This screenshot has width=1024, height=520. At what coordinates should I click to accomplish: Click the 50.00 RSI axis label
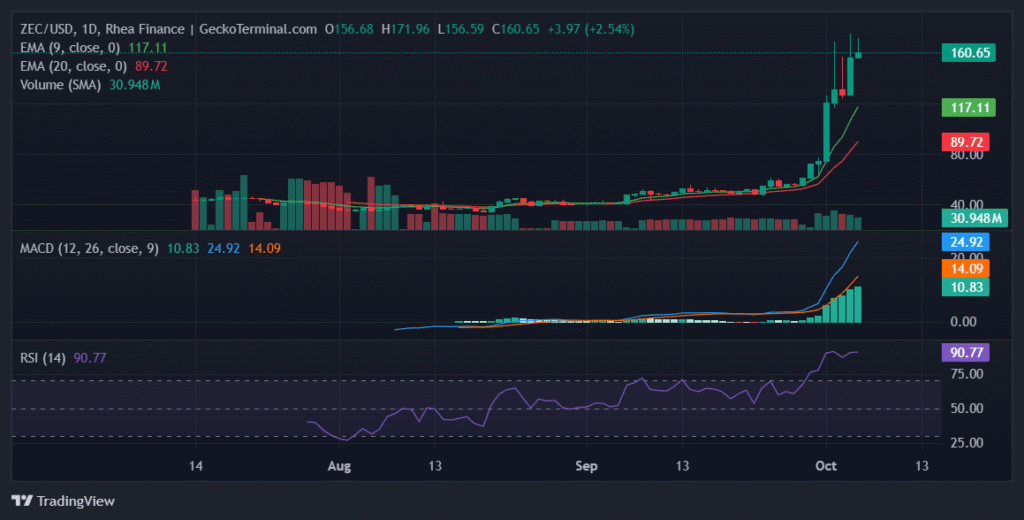967,408
